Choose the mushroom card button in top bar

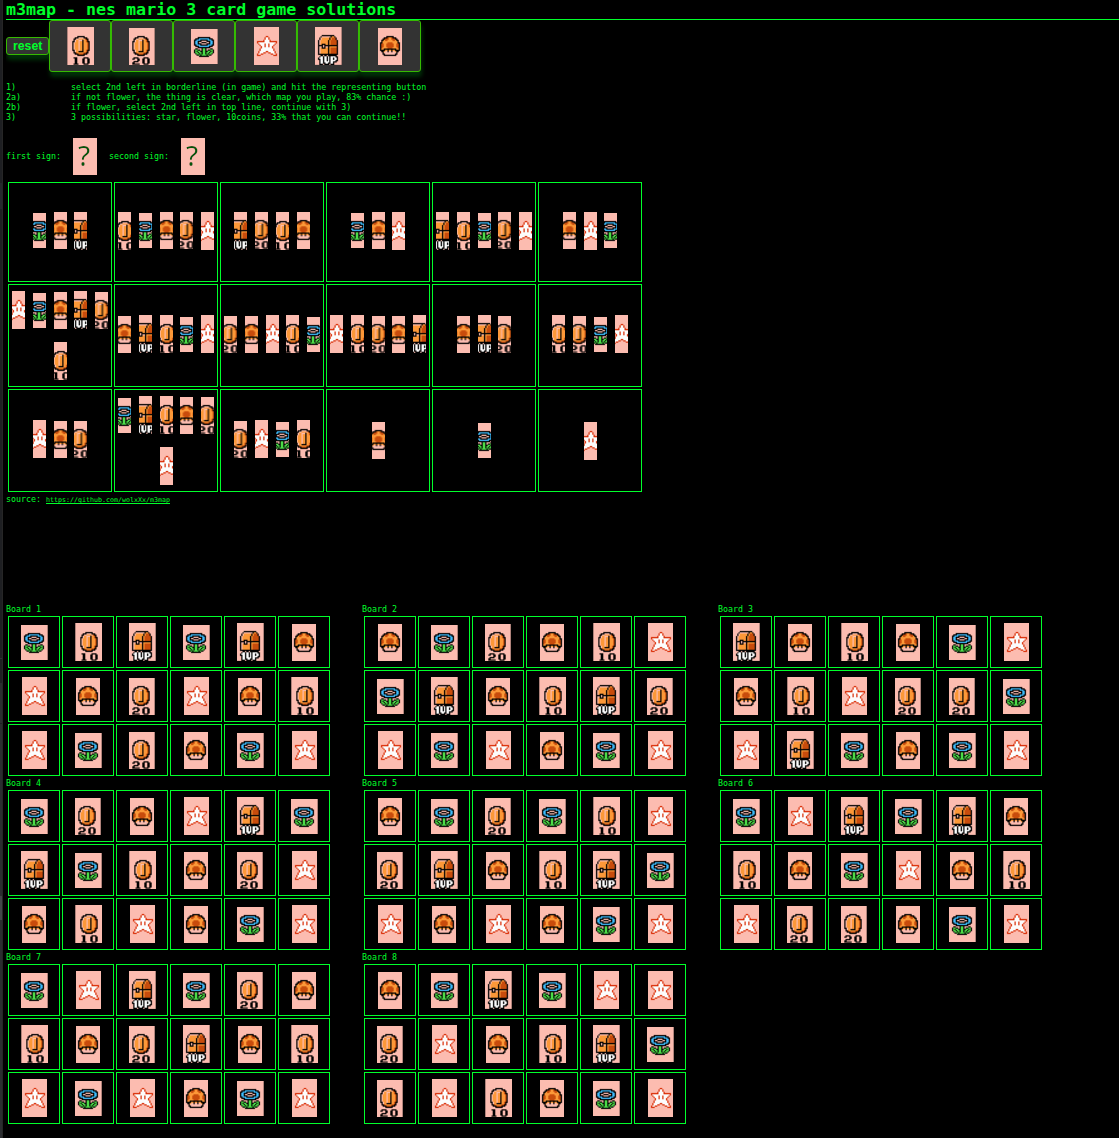coord(390,46)
